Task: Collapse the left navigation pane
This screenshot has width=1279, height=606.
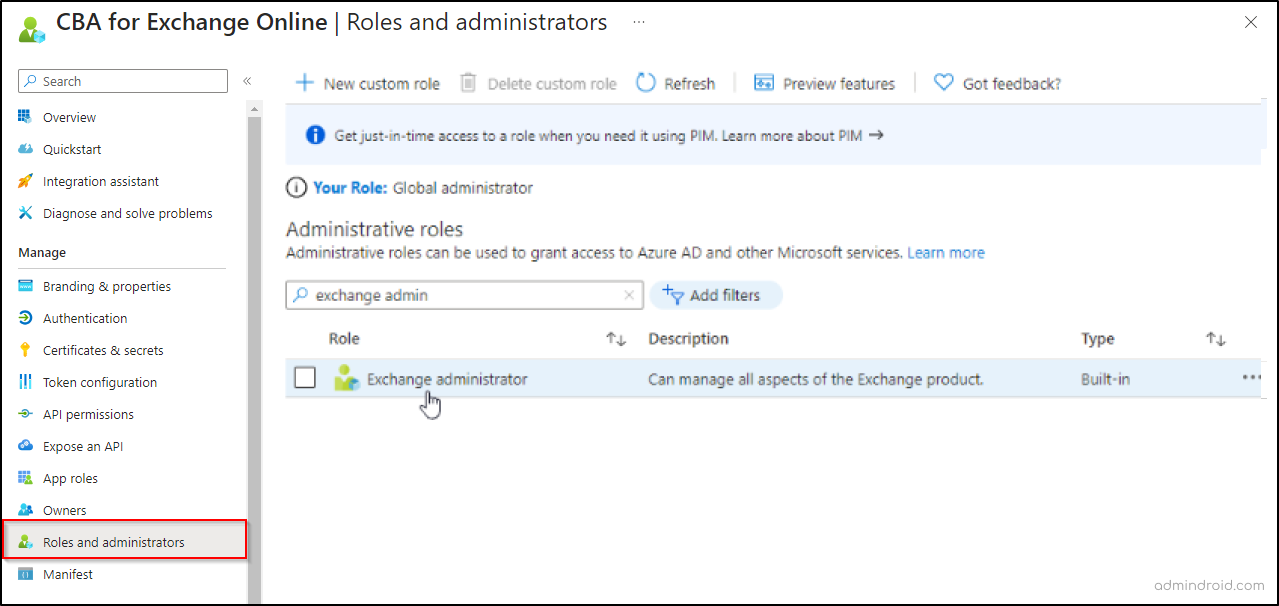Action: [x=247, y=82]
